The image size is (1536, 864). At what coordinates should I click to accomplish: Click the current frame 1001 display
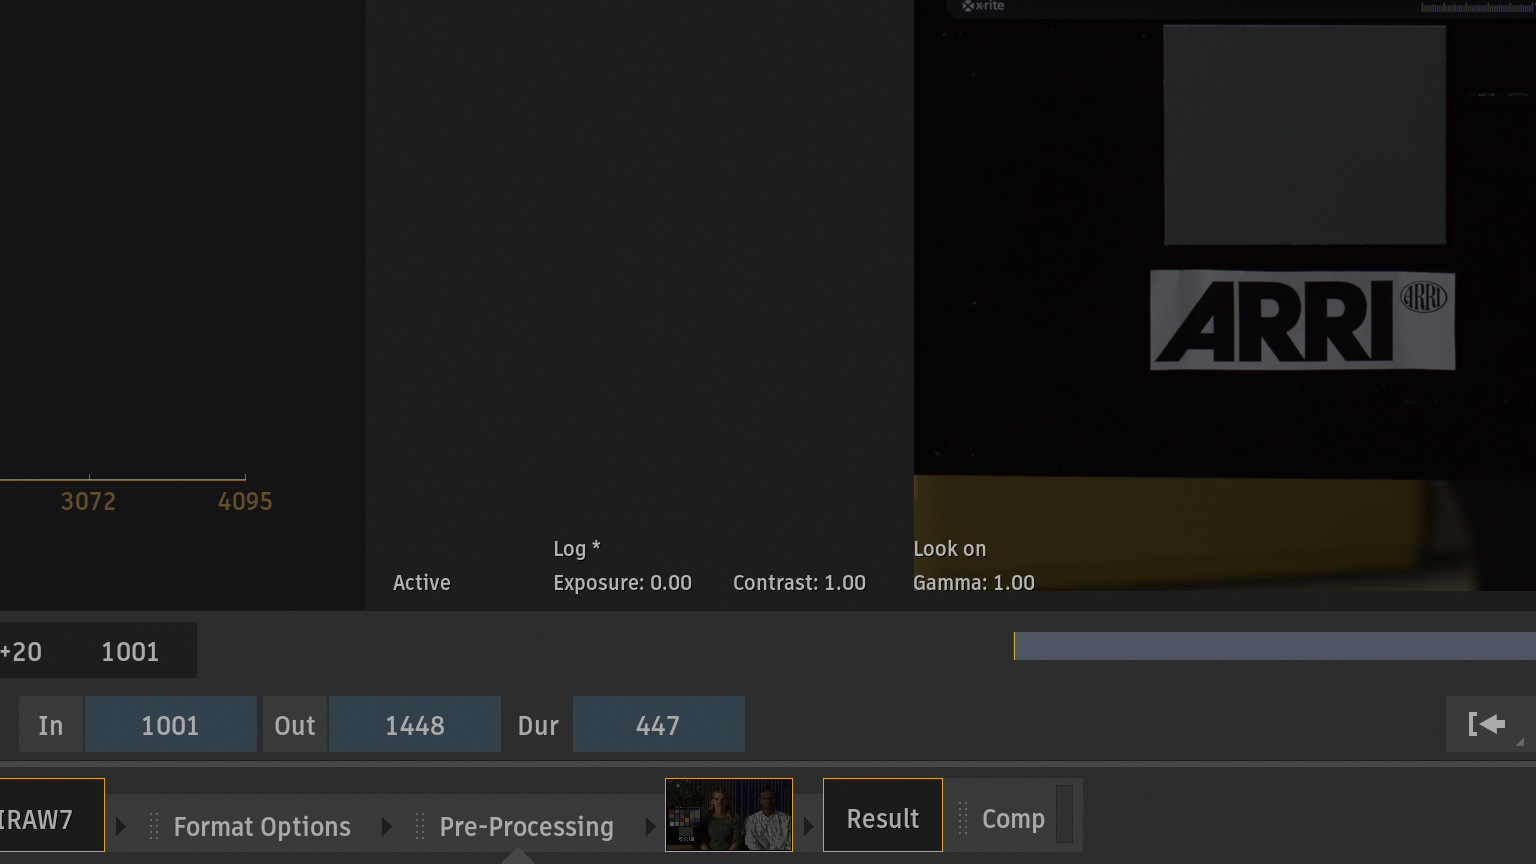click(130, 651)
